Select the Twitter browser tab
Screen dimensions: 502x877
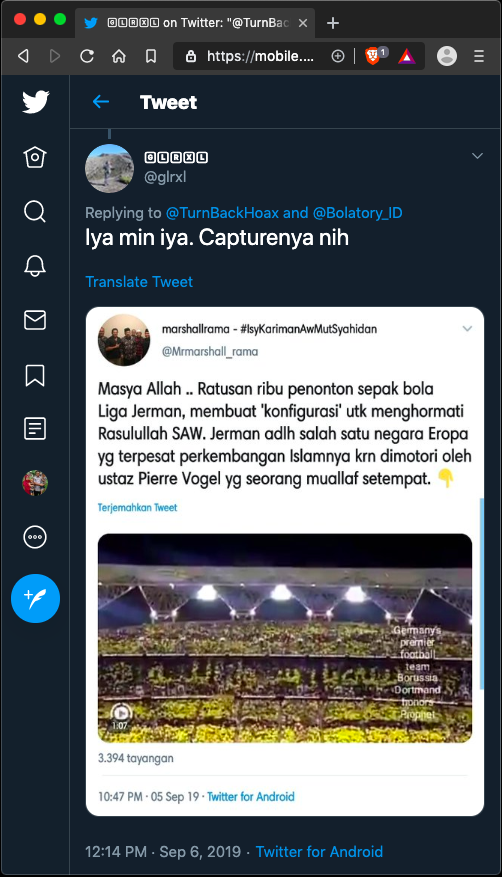195,23
